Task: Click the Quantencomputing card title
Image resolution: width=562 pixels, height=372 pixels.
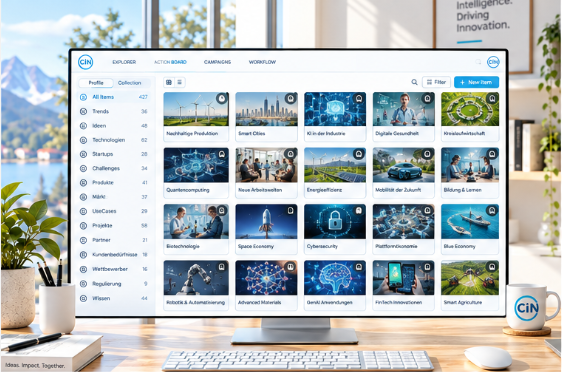Action: pos(188,190)
